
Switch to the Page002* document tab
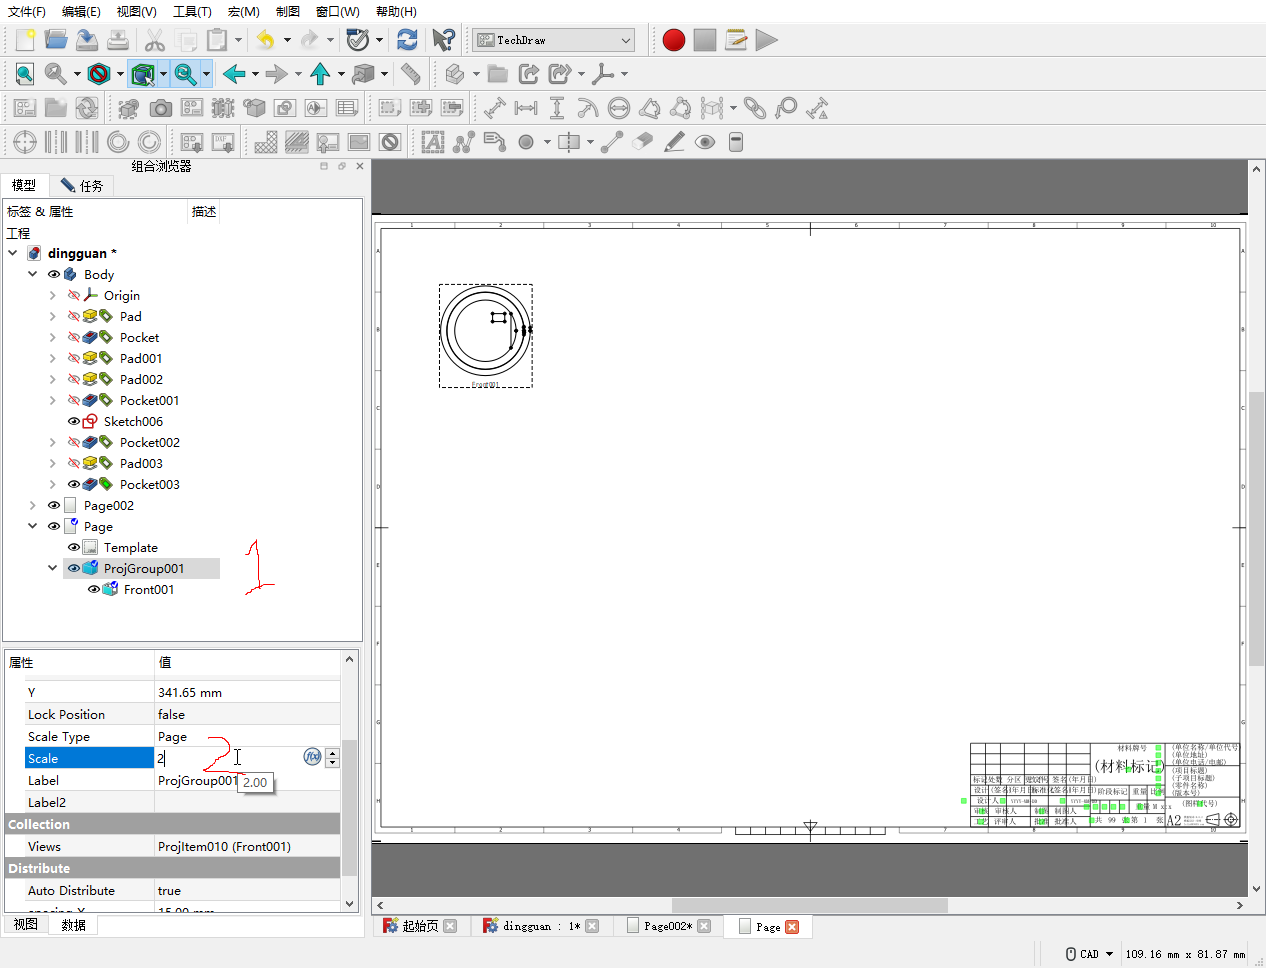coord(668,926)
